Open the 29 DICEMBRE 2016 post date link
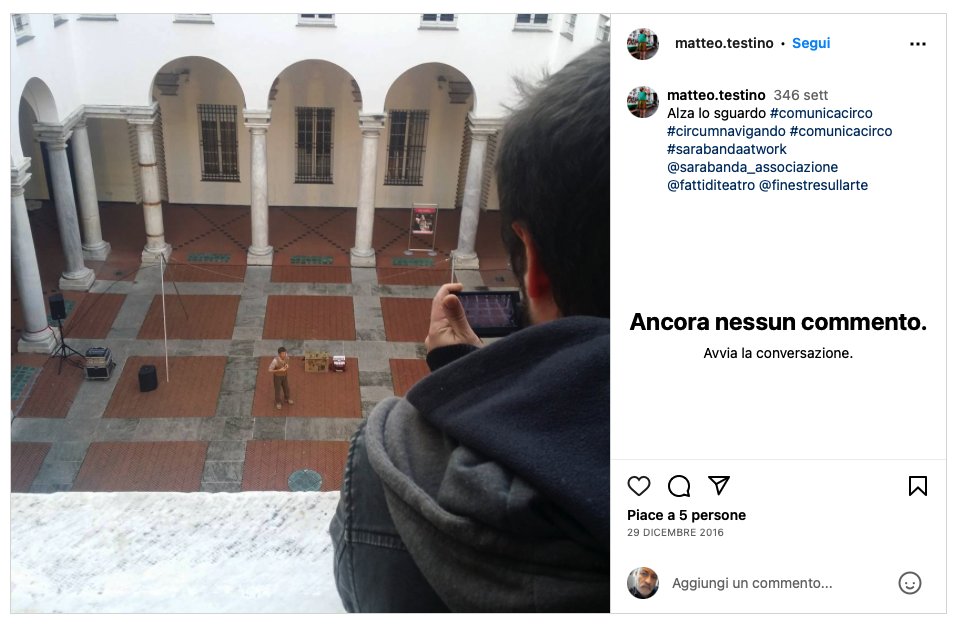This screenshot has width=955, height=629. tap(675, 532)
